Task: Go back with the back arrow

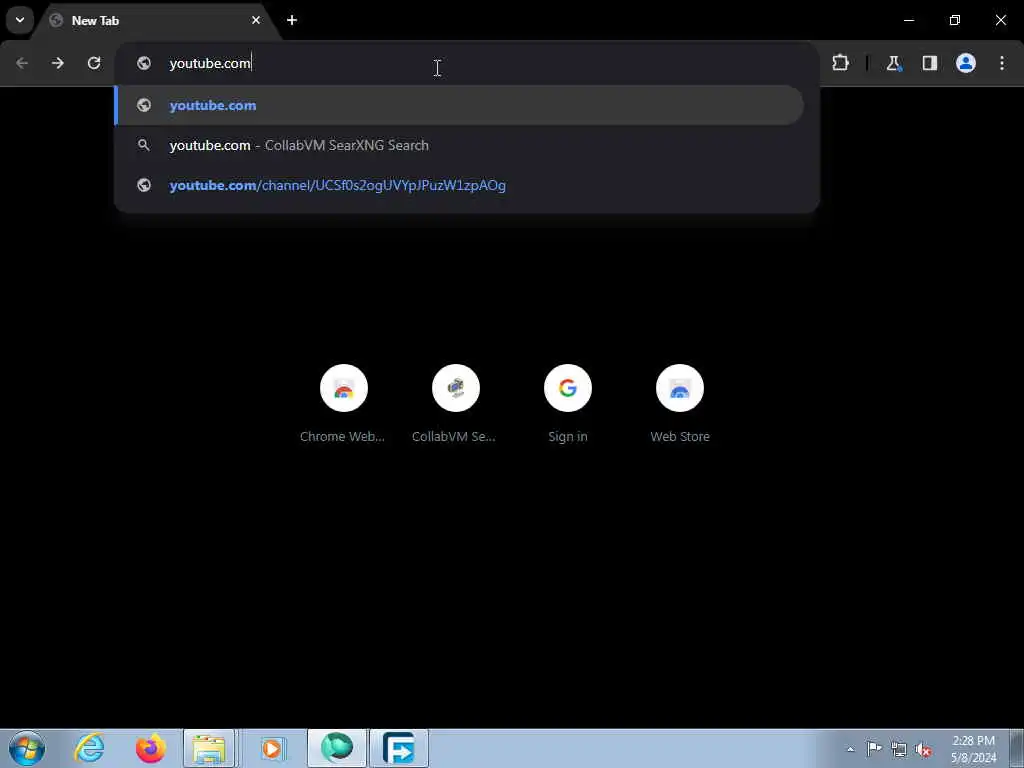Action: pos(22,63)
